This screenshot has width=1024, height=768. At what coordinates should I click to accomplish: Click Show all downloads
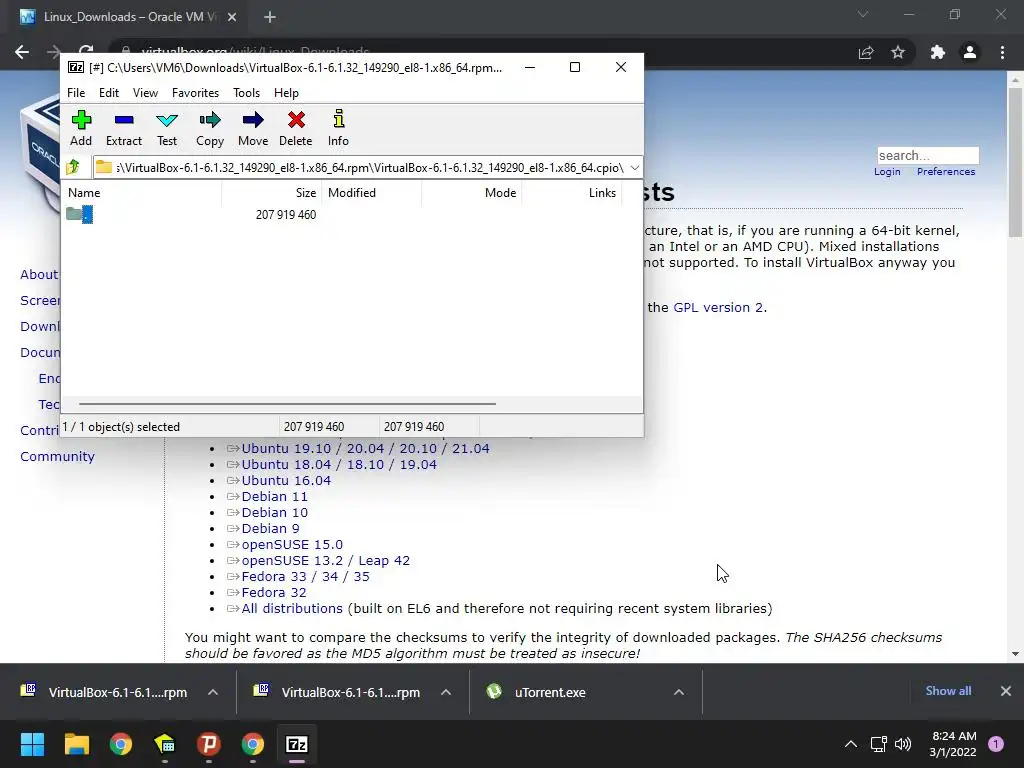(948, 691)
